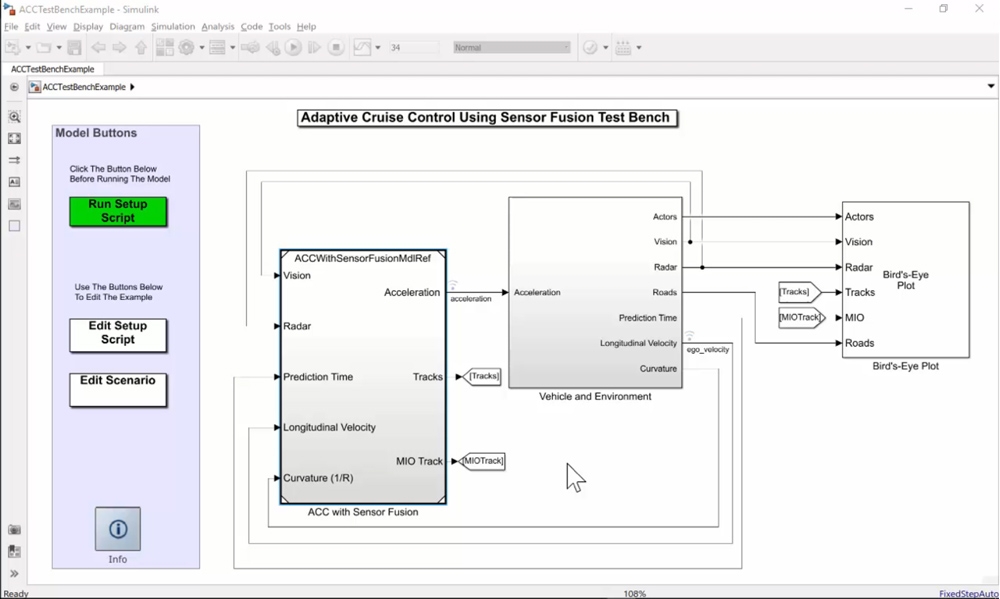Click the Area box palette icon

click(x=14, y=226)
